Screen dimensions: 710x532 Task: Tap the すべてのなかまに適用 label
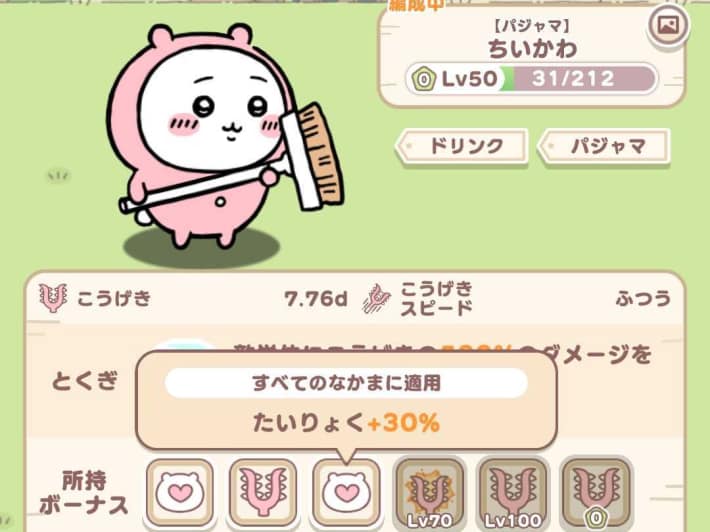pyautogui.click(x=346, y=383)
